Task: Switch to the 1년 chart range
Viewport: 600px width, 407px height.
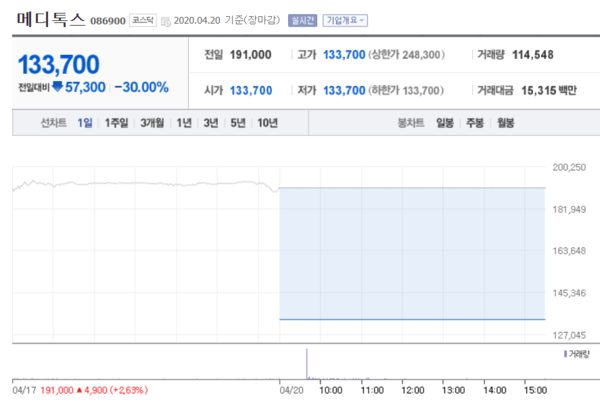Action: (x=184, y=123)
